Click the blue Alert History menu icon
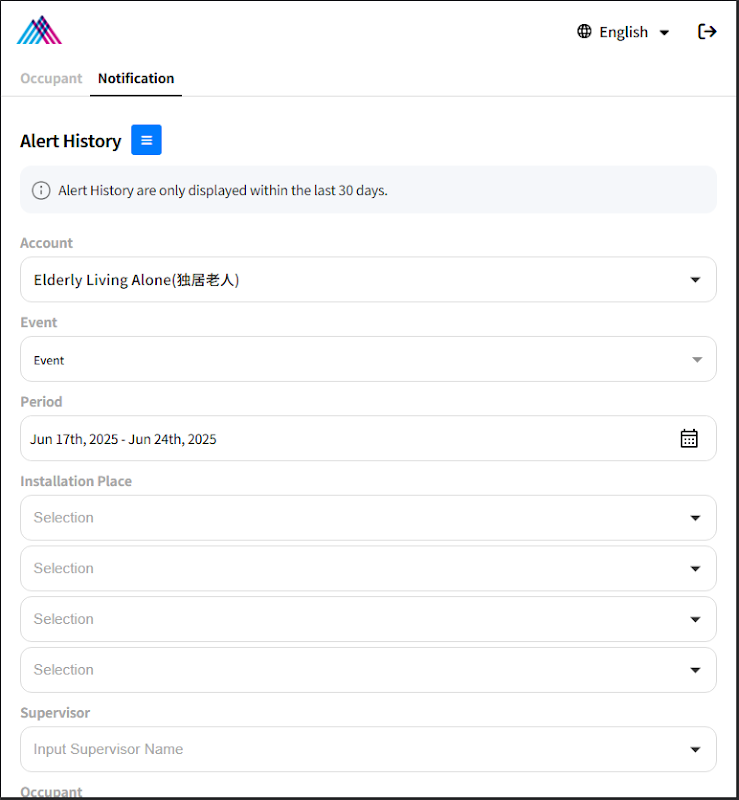 coord(146,141)
